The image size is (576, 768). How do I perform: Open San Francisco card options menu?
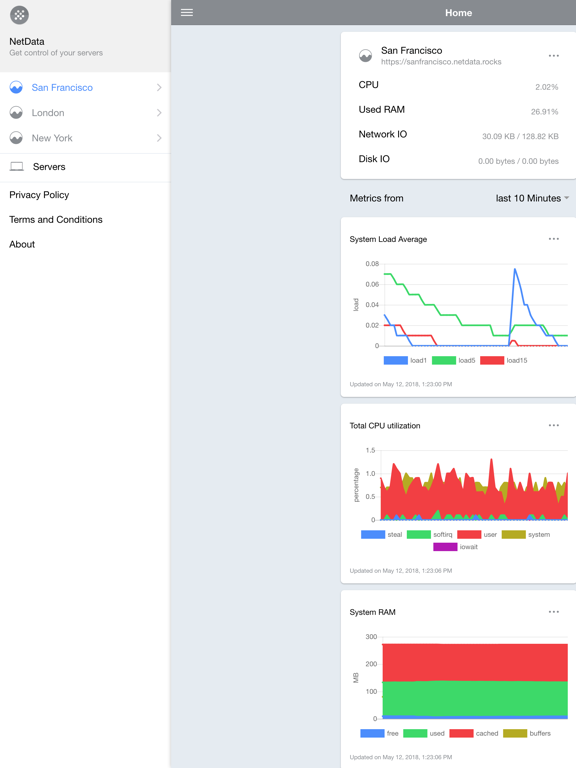tap(553, 56)
